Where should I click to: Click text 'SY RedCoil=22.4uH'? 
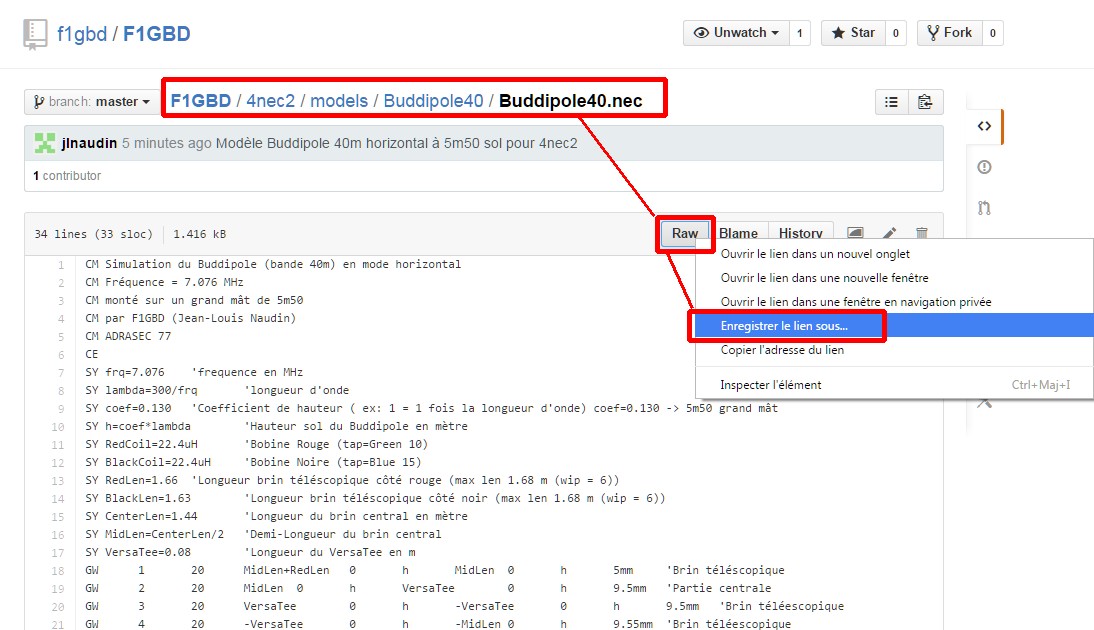pos(141,444)
